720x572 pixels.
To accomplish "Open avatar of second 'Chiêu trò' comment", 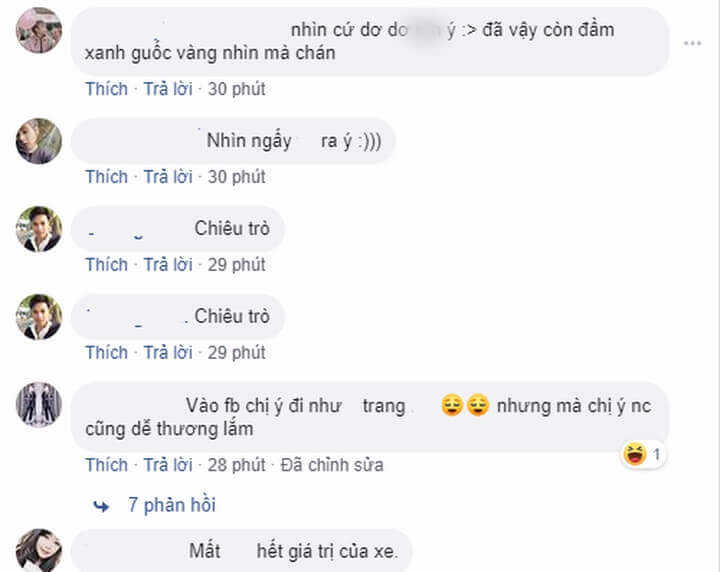I will click(39, 317).
